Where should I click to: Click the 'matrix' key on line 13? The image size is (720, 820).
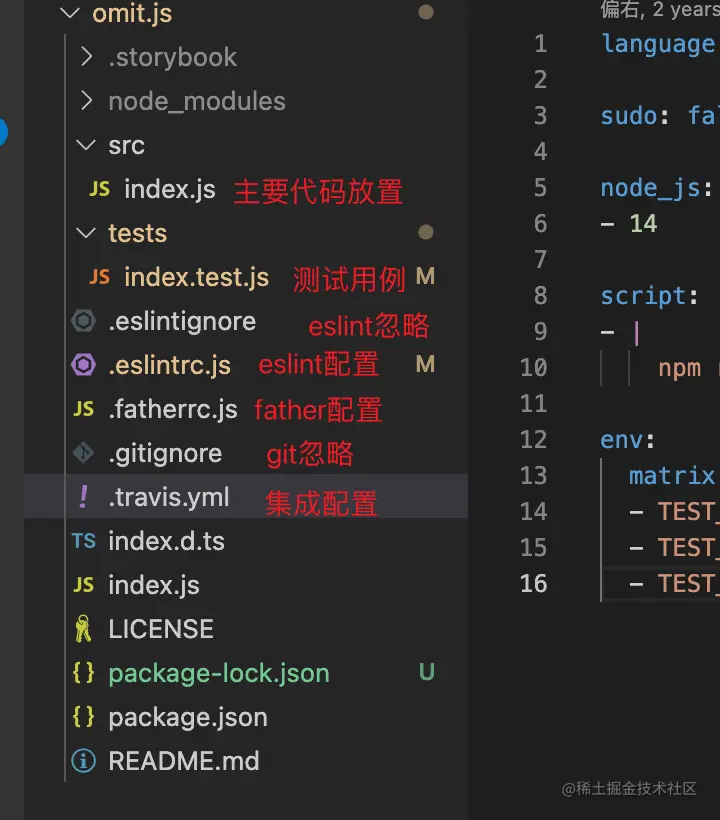pyautogui.click(x=672, y=476)
